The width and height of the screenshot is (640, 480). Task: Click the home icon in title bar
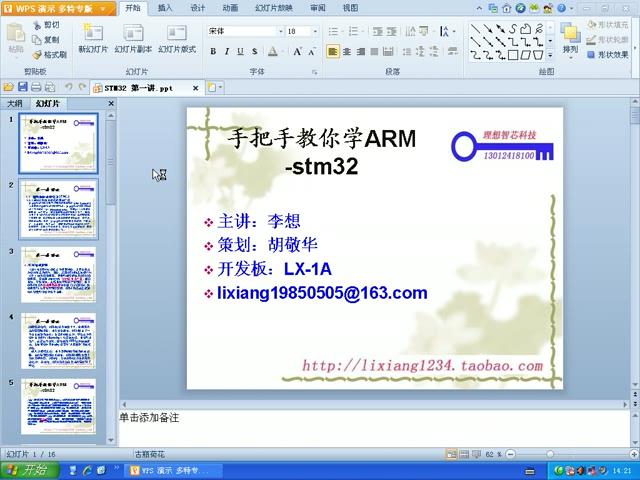pyautogui.click(x=507, y=8)
